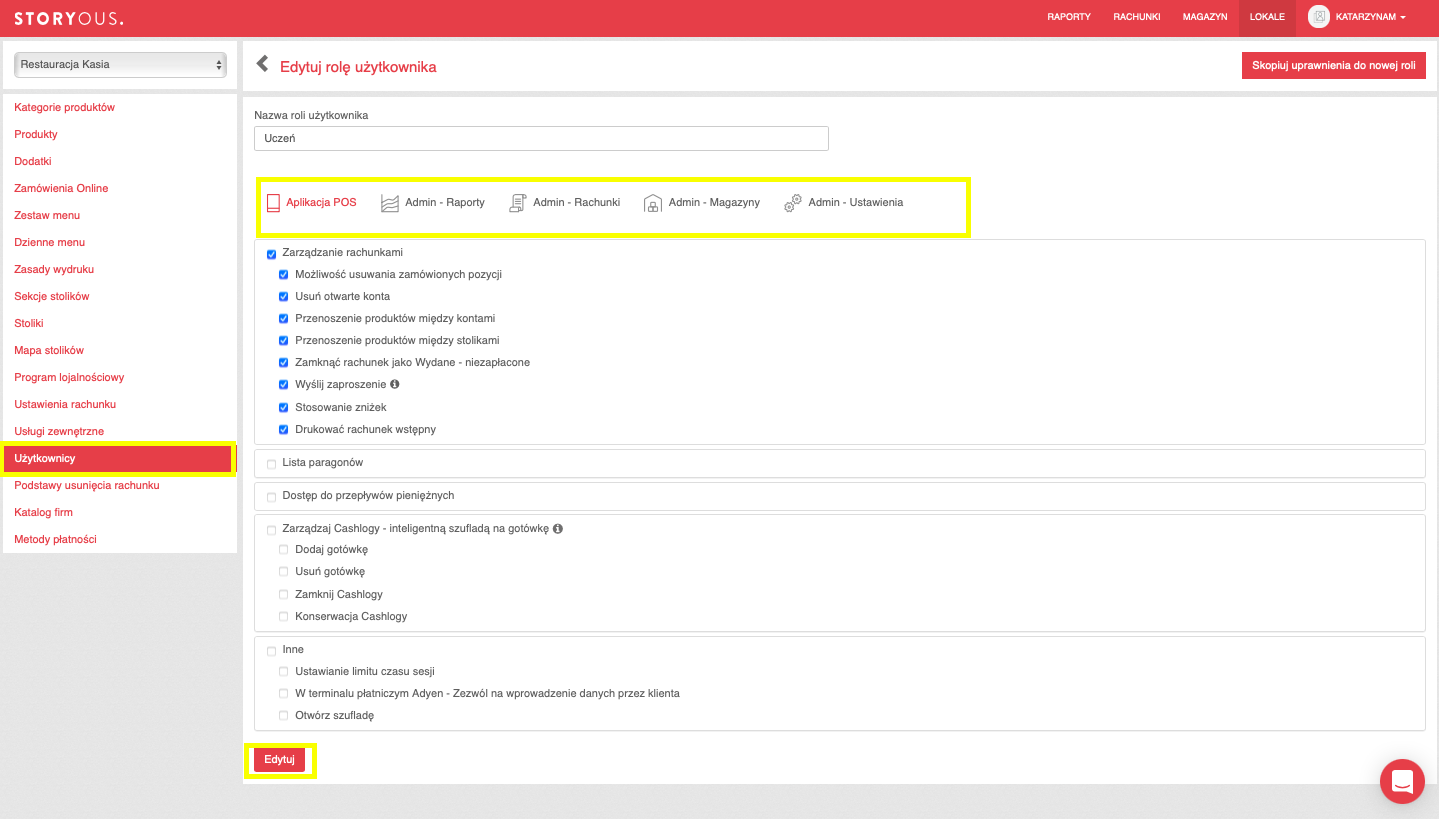Screen dimensions: 1439x819
Task: Open Mapa stolików in sidebar
Action: [49, 350]
